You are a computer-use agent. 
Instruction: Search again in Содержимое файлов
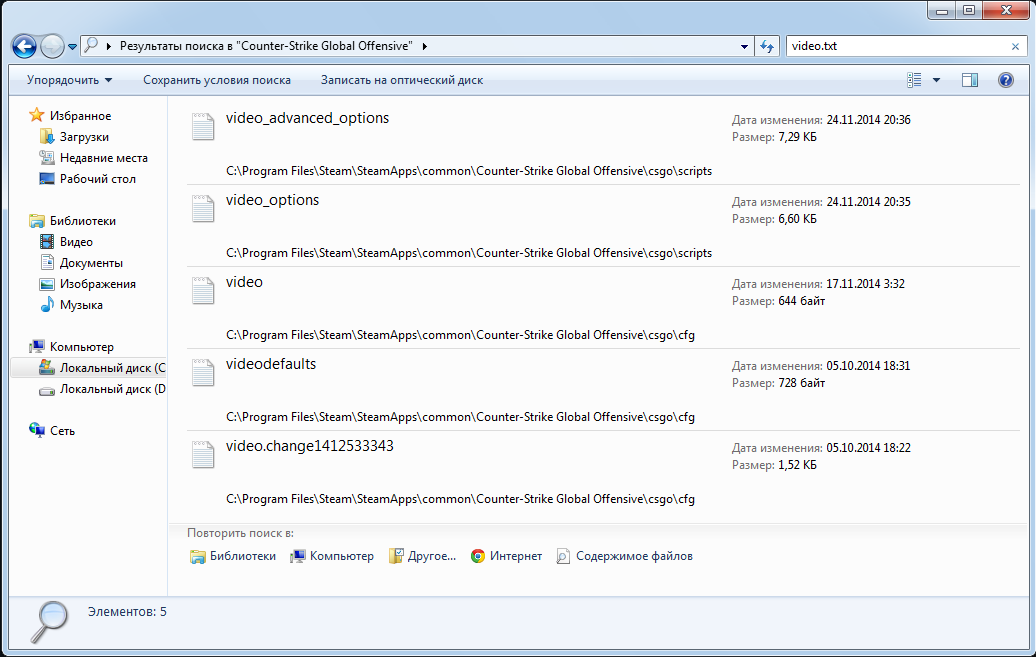pos(624,556)
